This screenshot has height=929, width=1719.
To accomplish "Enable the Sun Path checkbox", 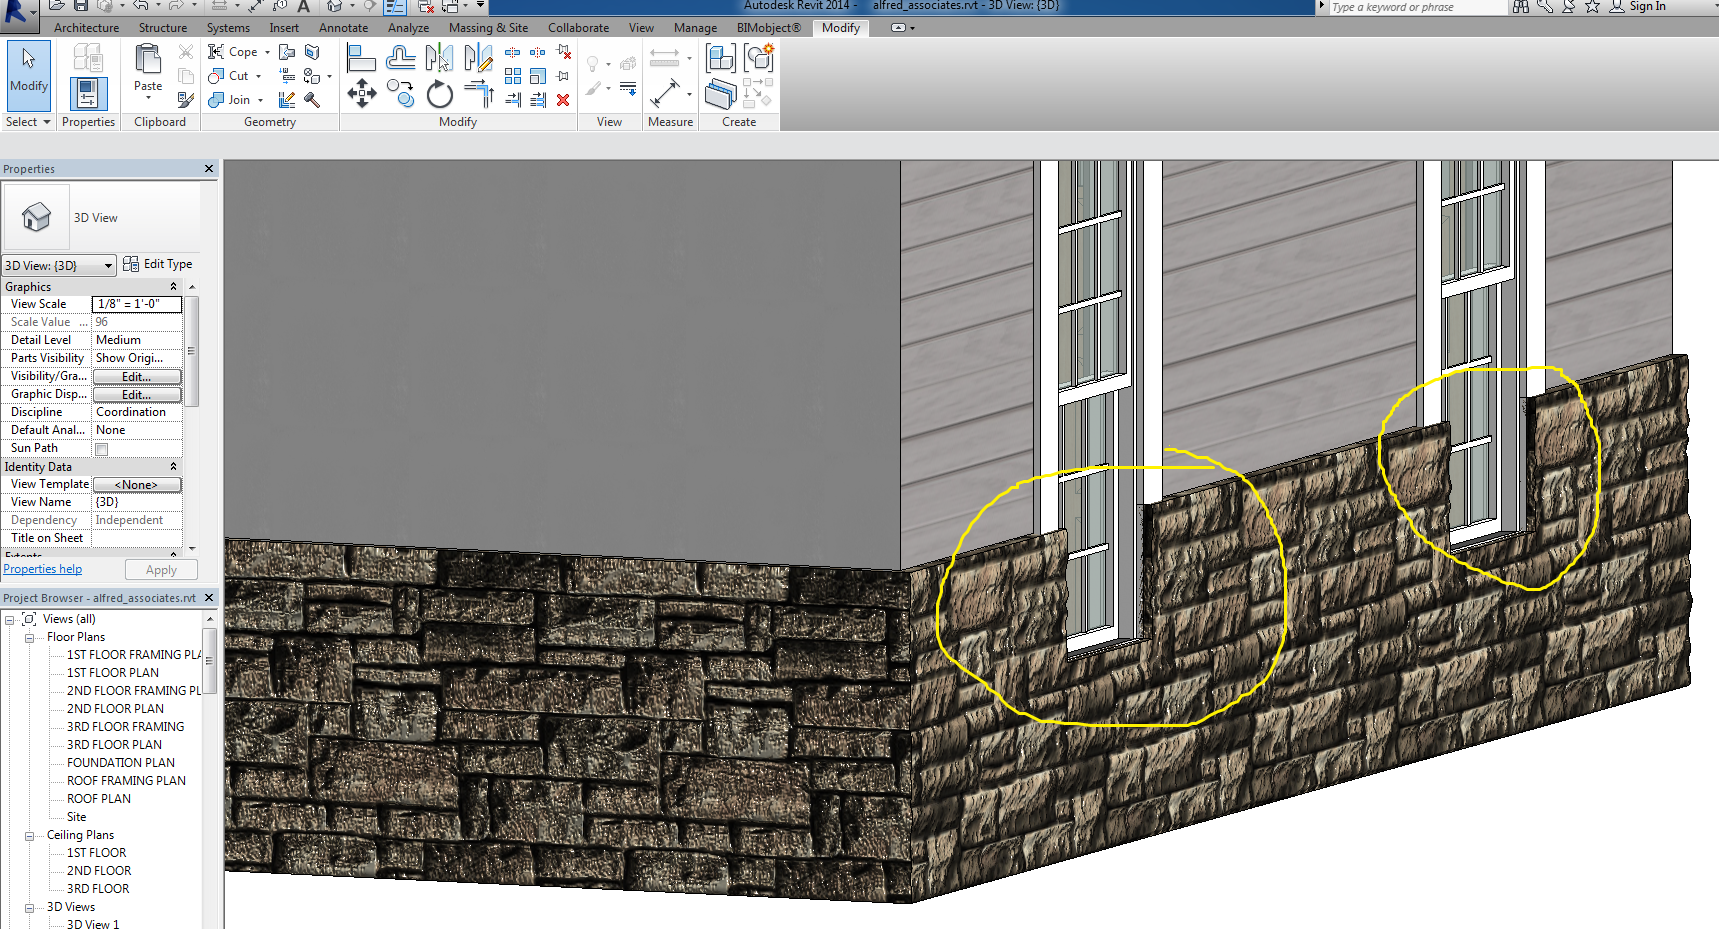I will [101, 448].
